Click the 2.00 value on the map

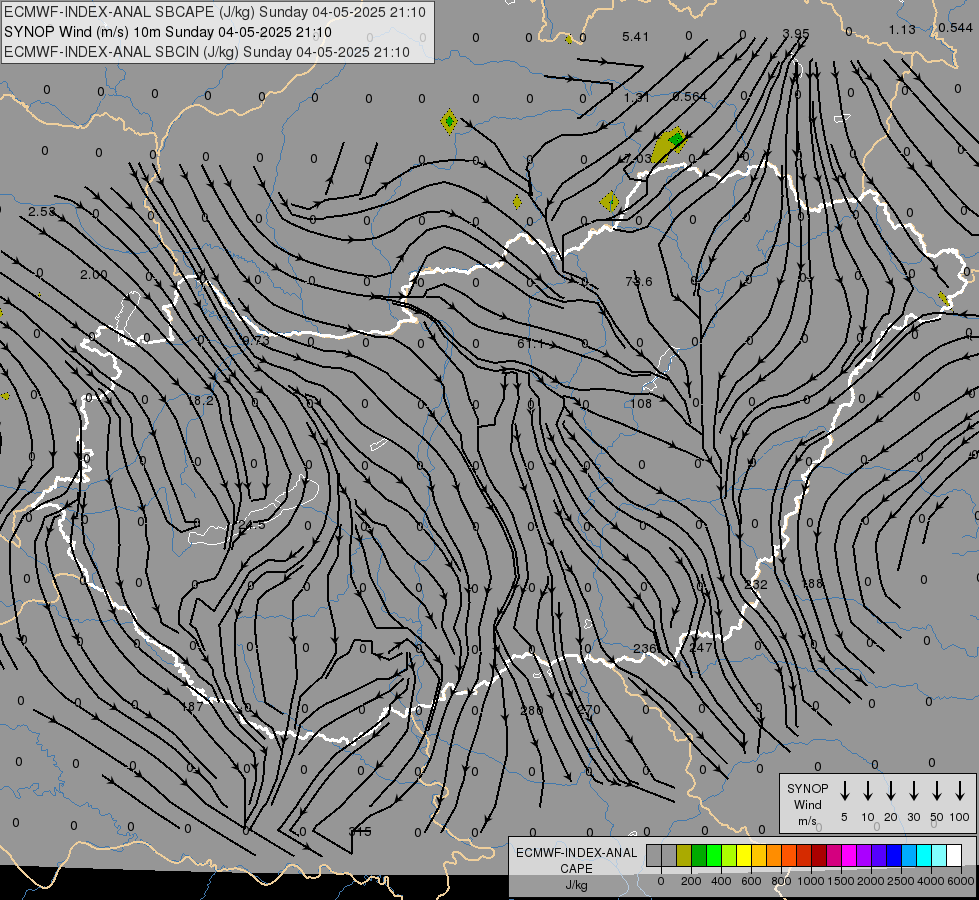(x=94, y=274)
